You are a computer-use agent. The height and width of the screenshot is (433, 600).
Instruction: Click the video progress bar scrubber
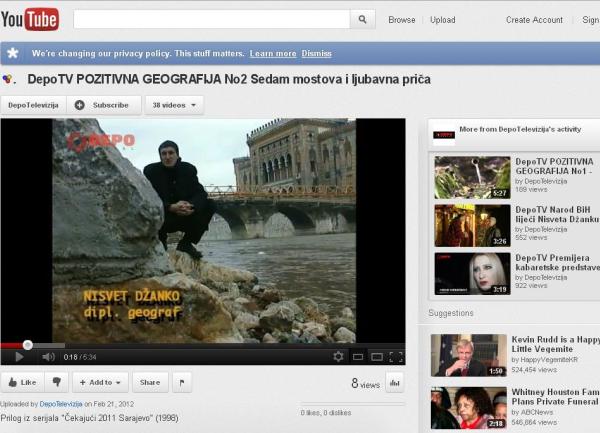click(27, 345)
